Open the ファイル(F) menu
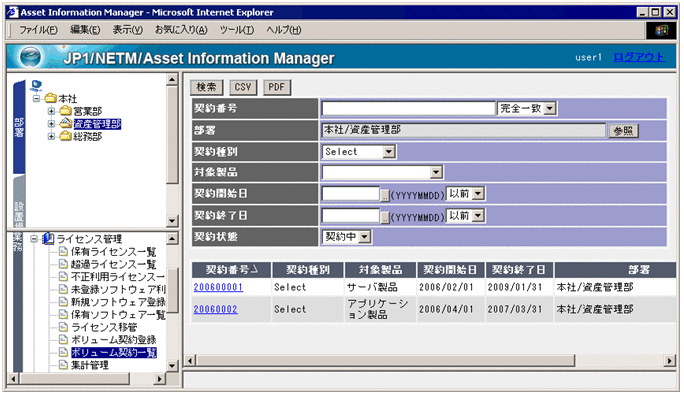This screenshot has height=396, width=684. (x=38, y=30)
